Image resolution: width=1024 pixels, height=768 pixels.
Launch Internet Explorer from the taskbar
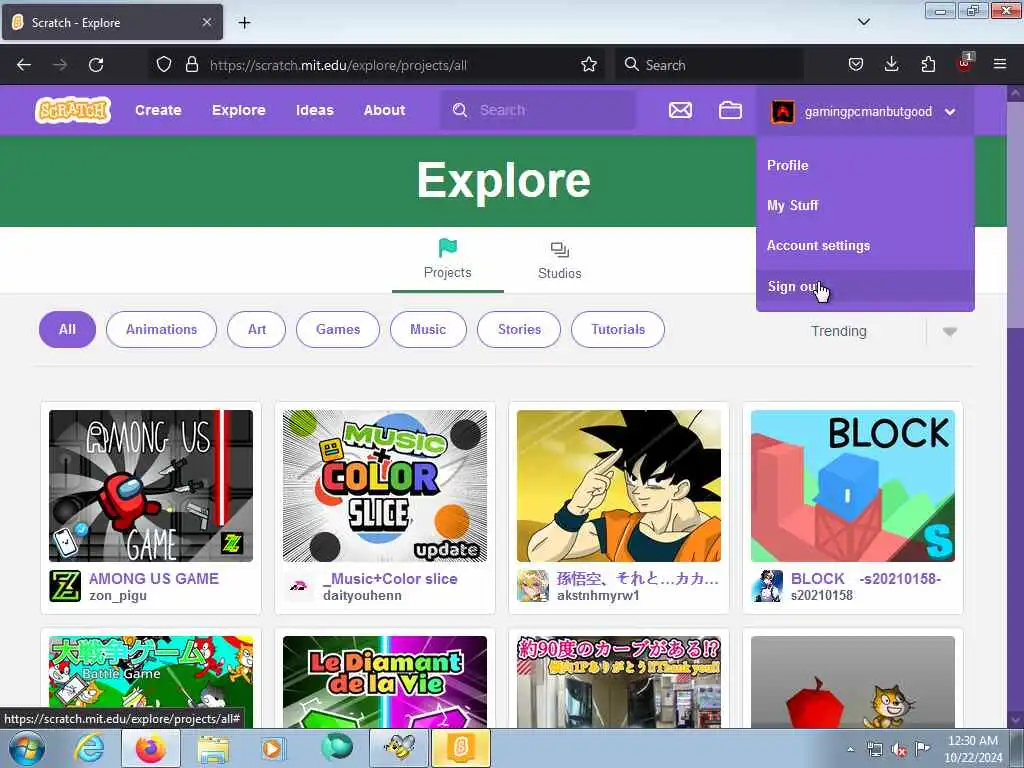pyautogui.click(x=89, y=748)
